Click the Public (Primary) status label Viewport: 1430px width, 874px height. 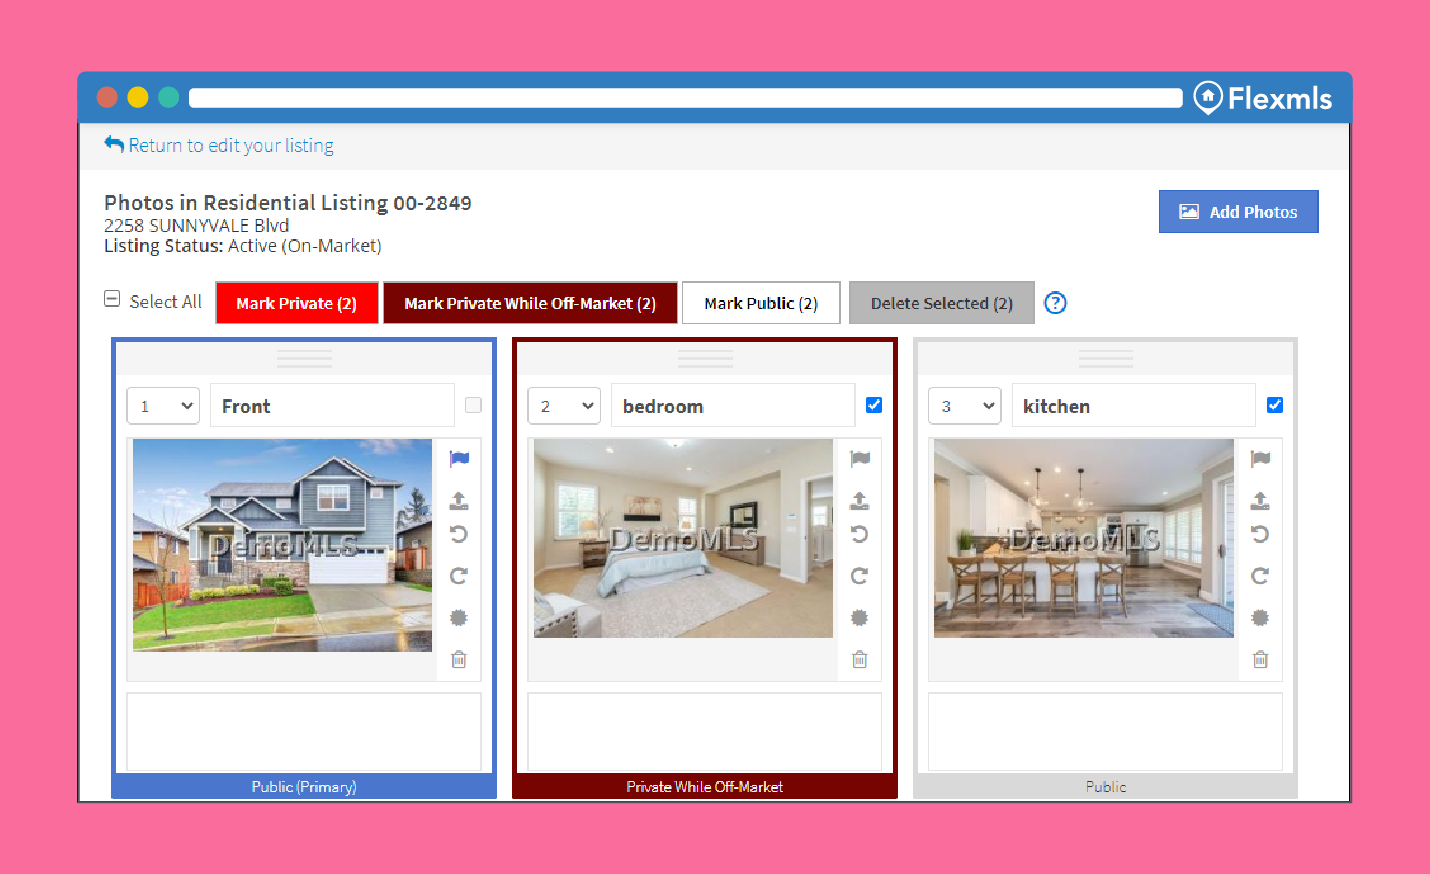pyautogui.click(x=304, y=787)
